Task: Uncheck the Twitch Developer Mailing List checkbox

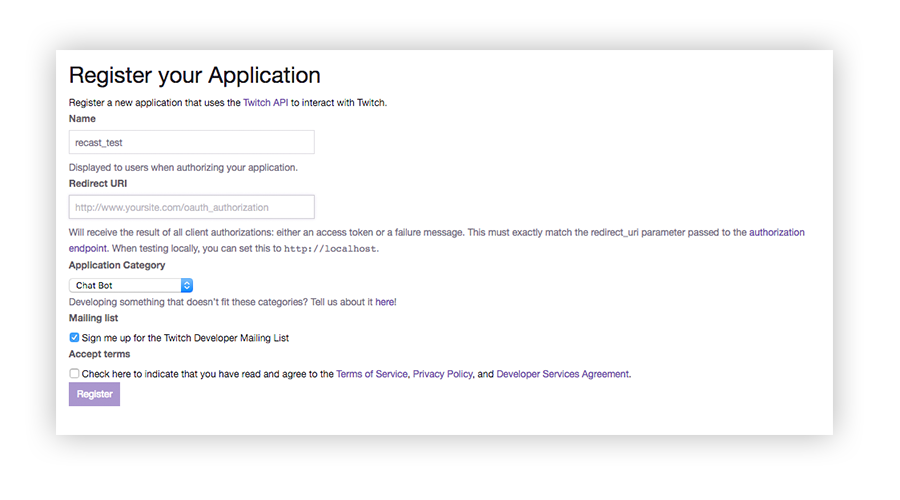Action: 74,338
